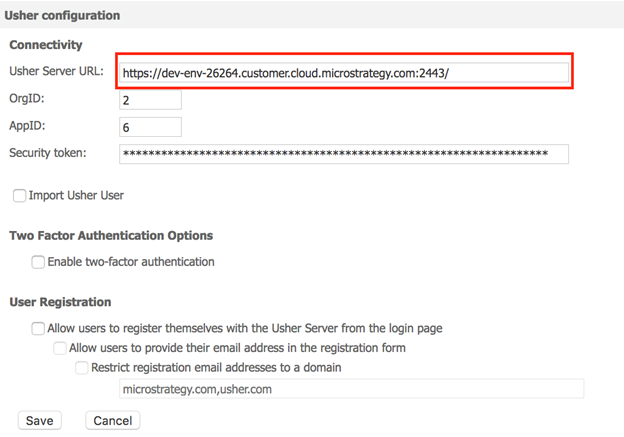Check Allow users to register themselves option
This screenshot has width=624, height=437.
[x=38, y=328]
